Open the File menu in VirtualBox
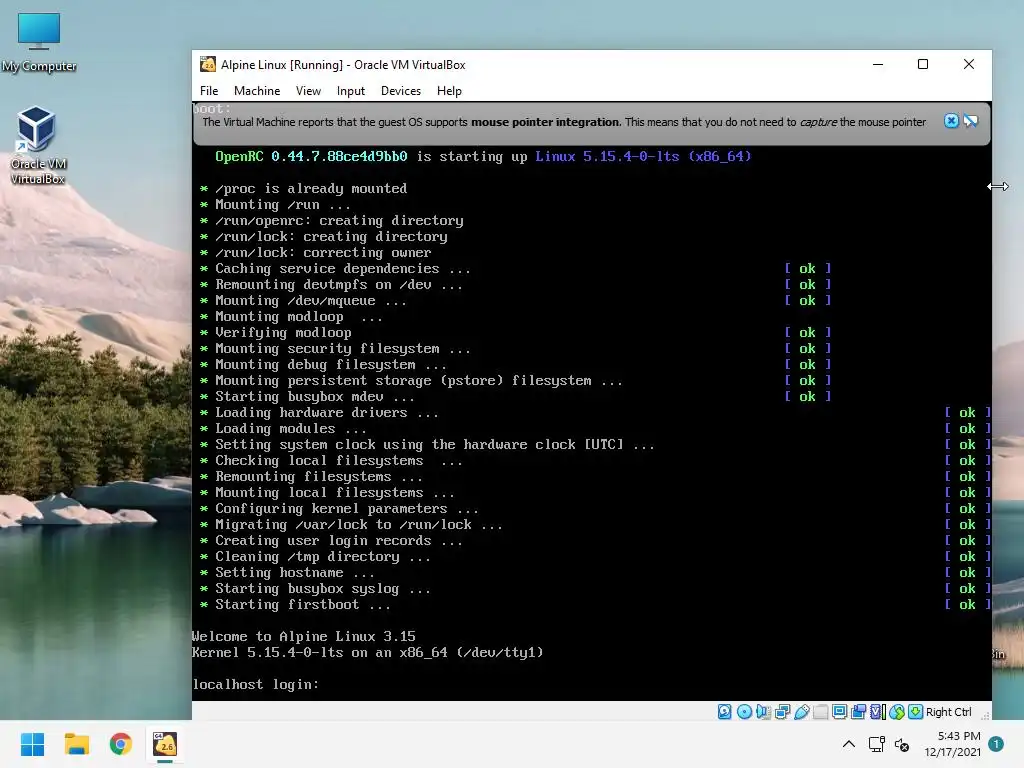 (209, 91)
